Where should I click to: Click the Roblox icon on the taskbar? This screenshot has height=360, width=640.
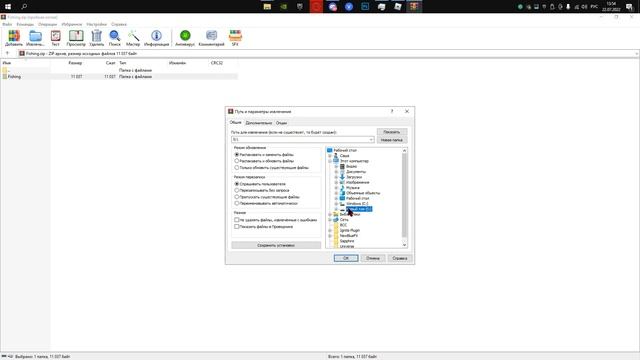pos(398,7)
